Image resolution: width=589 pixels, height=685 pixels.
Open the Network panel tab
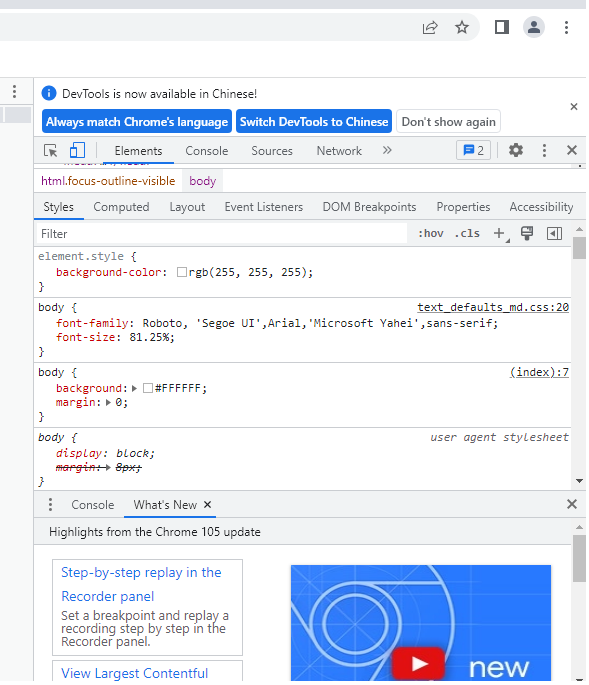(339, 151)
